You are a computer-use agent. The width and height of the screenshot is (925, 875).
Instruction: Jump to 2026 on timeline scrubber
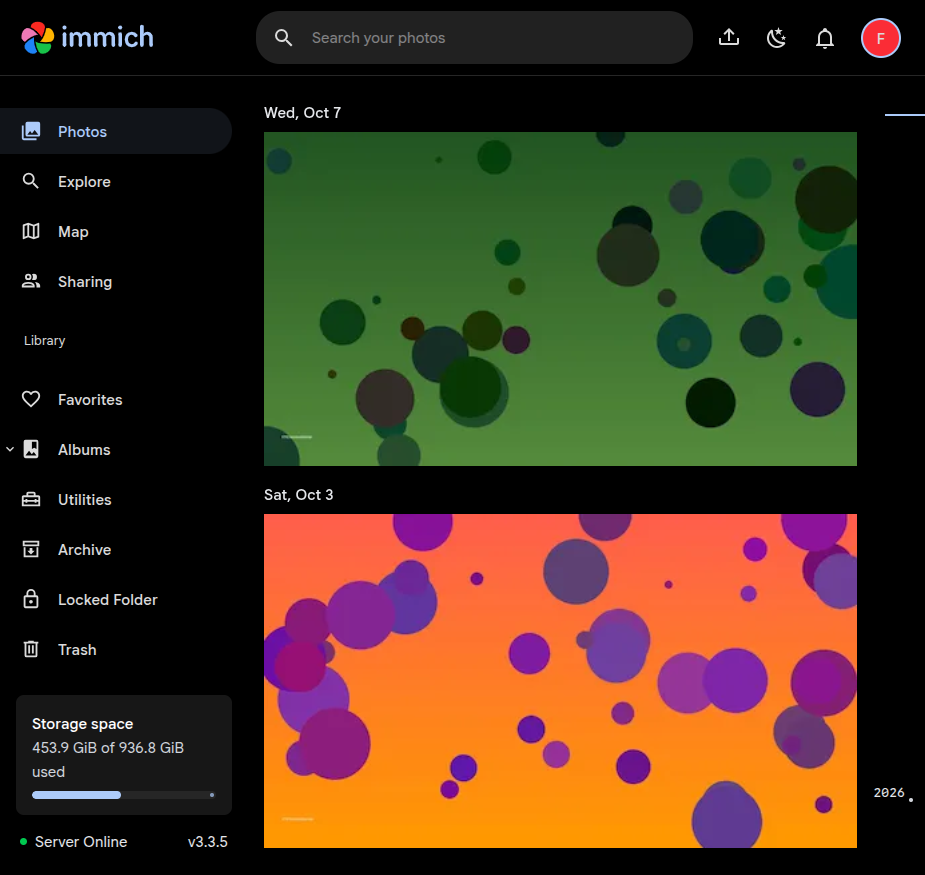tap(889, 792)
